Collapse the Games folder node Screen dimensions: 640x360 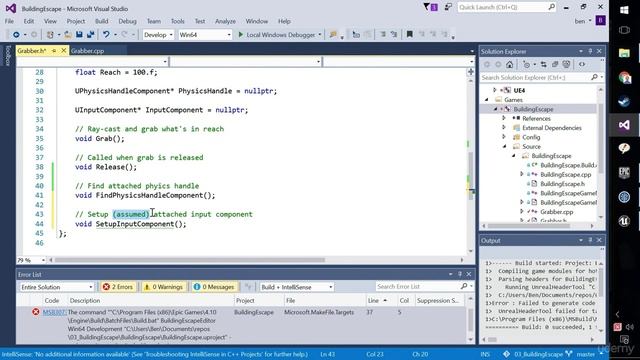[487, 100]
